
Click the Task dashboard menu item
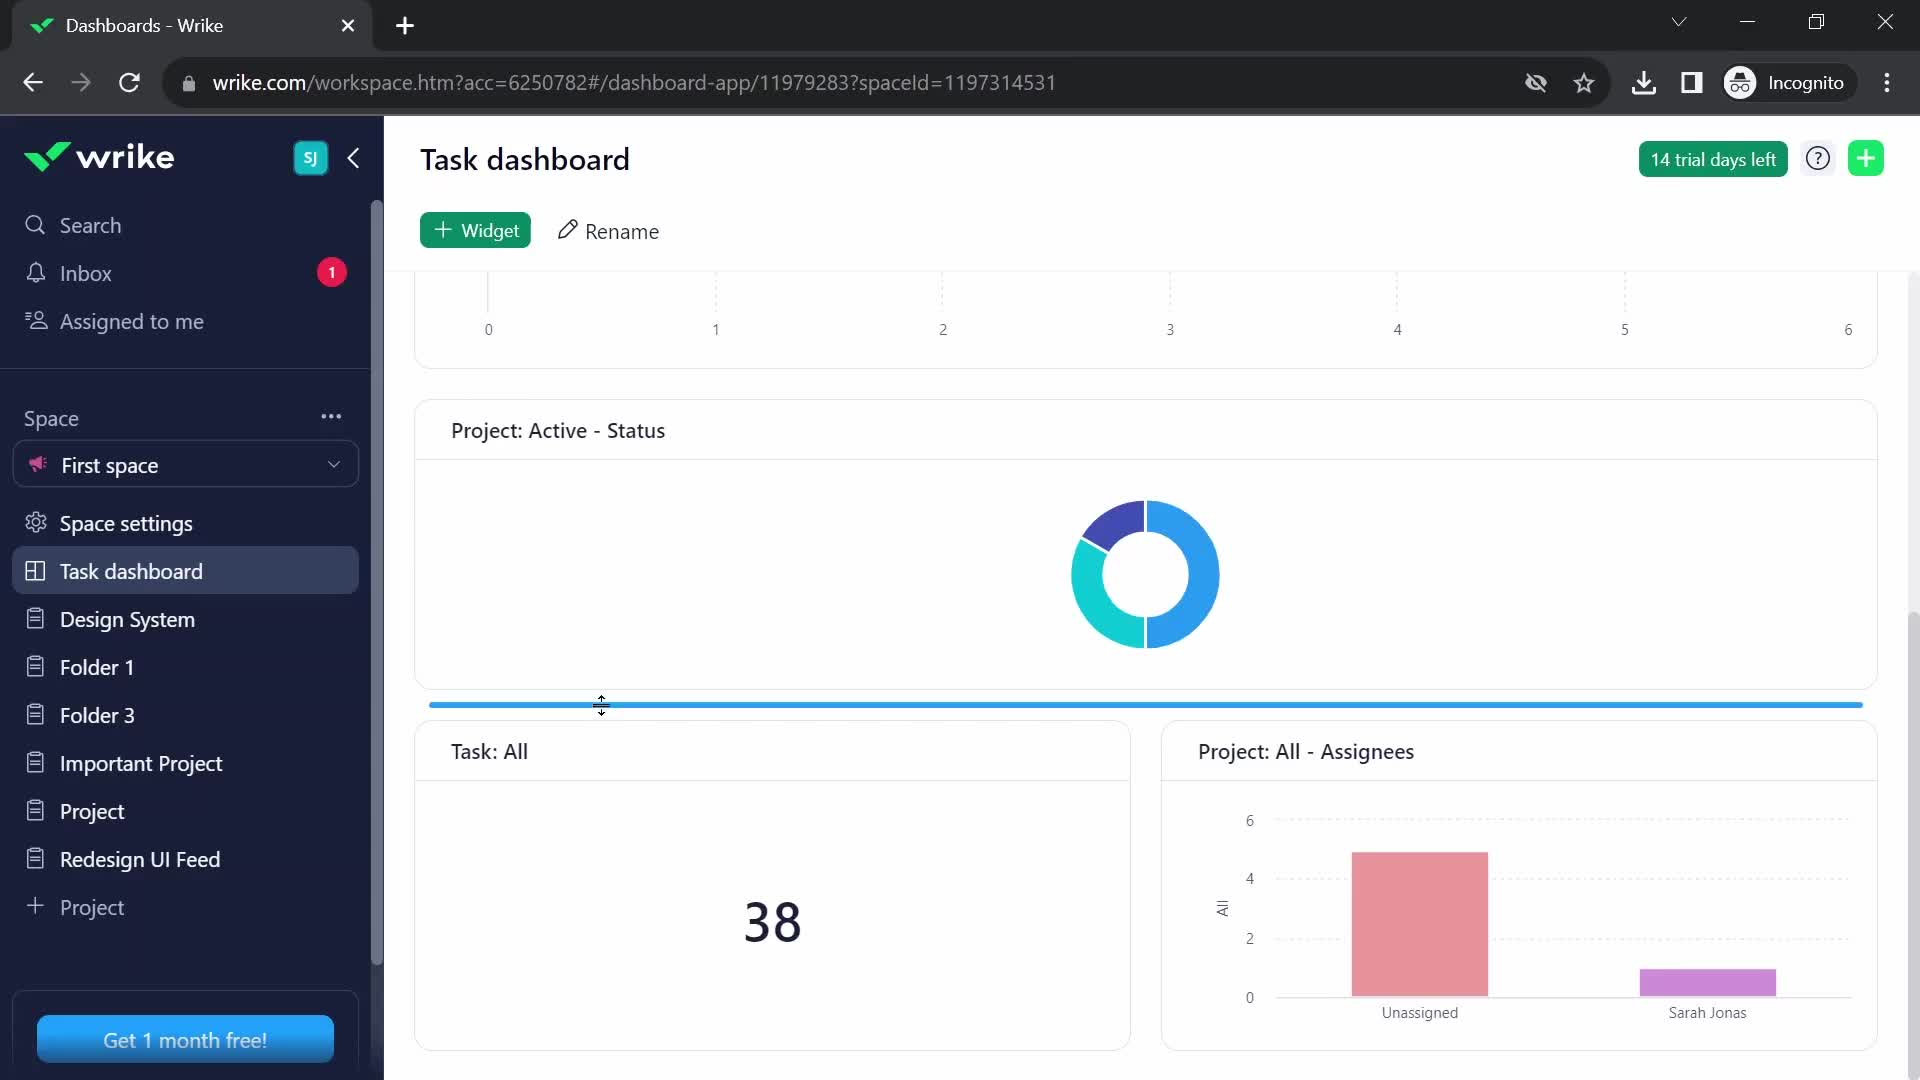tap(131, 571)
